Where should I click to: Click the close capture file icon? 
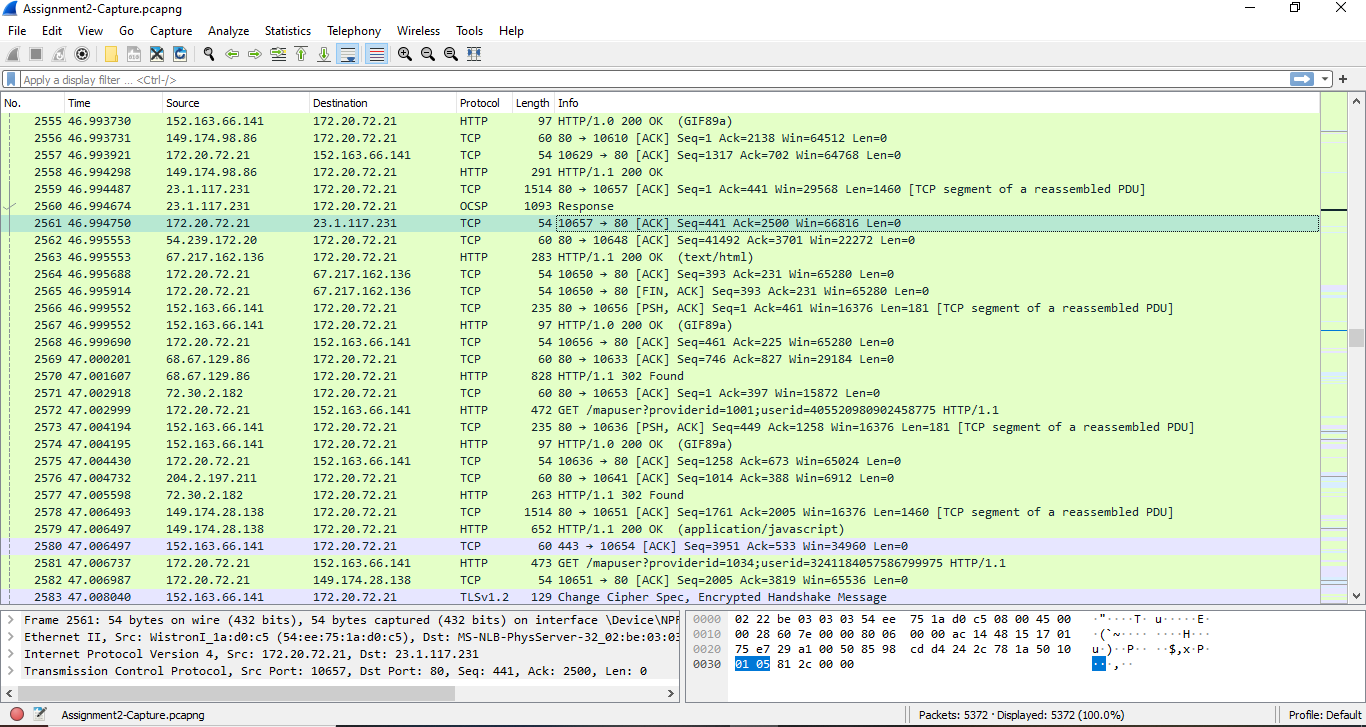pyautogui.click(x=157, y=54)
